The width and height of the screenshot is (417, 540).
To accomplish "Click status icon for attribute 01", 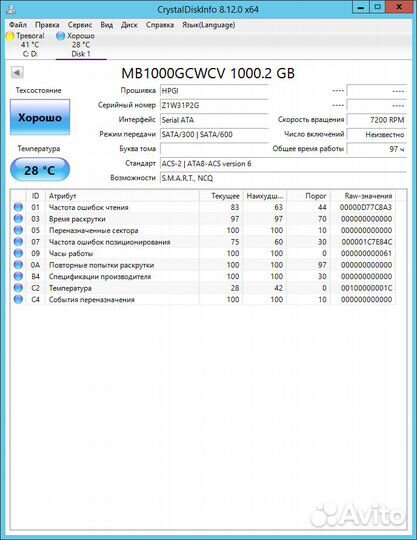I will click(x=18, y=207).
